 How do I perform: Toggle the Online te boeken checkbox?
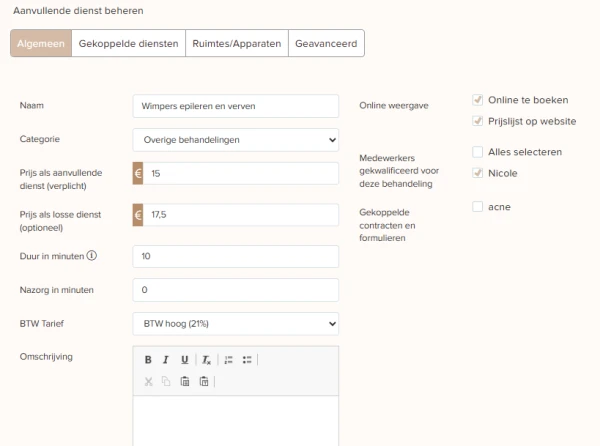click(x=478, y=100)
